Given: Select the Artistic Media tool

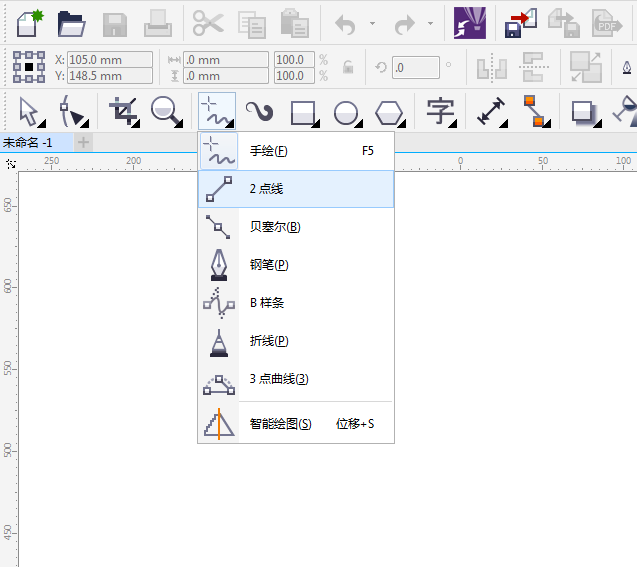Looking at the screenshot, I should coord(259,111).
